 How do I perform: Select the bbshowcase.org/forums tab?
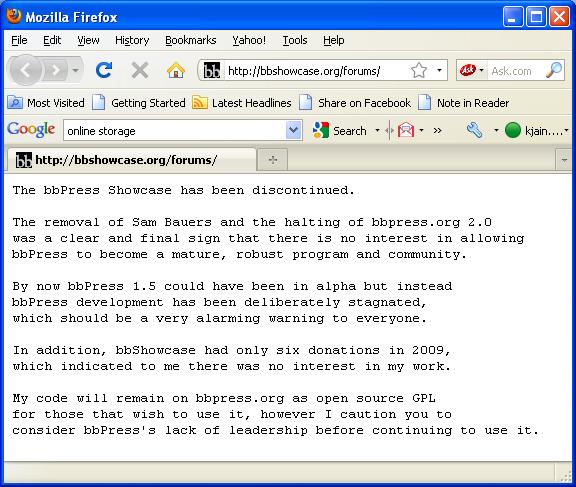pyautogui.click(x=131, y=160)
